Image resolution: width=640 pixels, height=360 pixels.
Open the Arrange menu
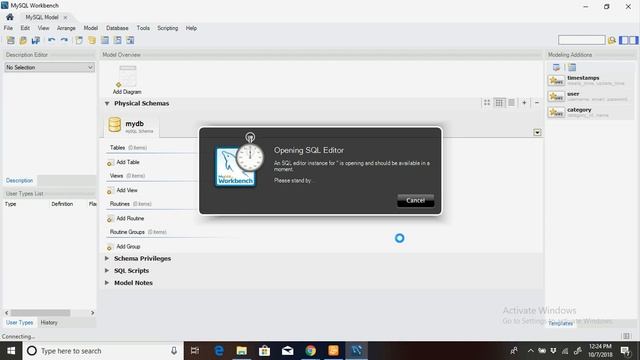(66, 28)
